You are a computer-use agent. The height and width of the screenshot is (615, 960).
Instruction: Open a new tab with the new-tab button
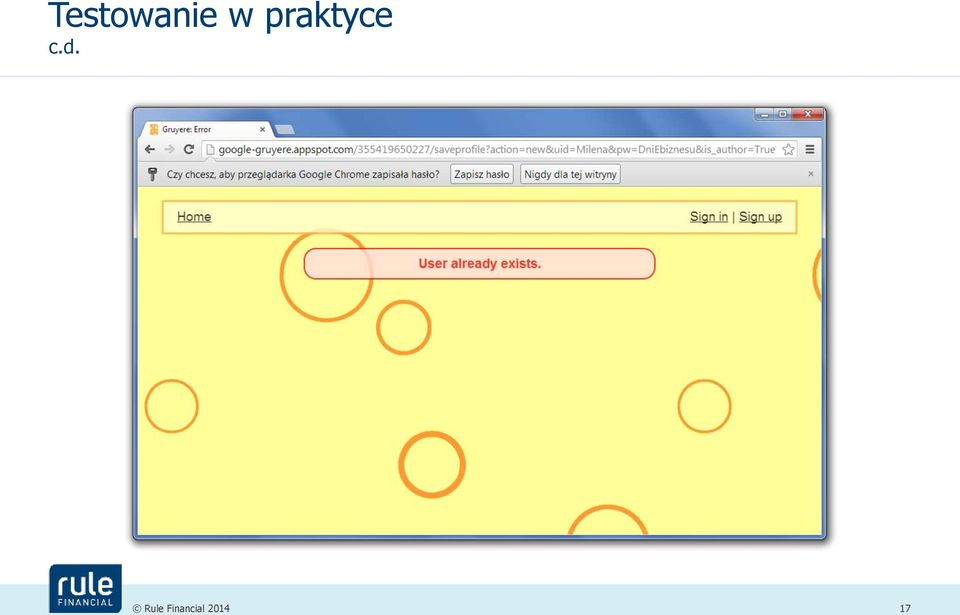[x=285, y=129]
